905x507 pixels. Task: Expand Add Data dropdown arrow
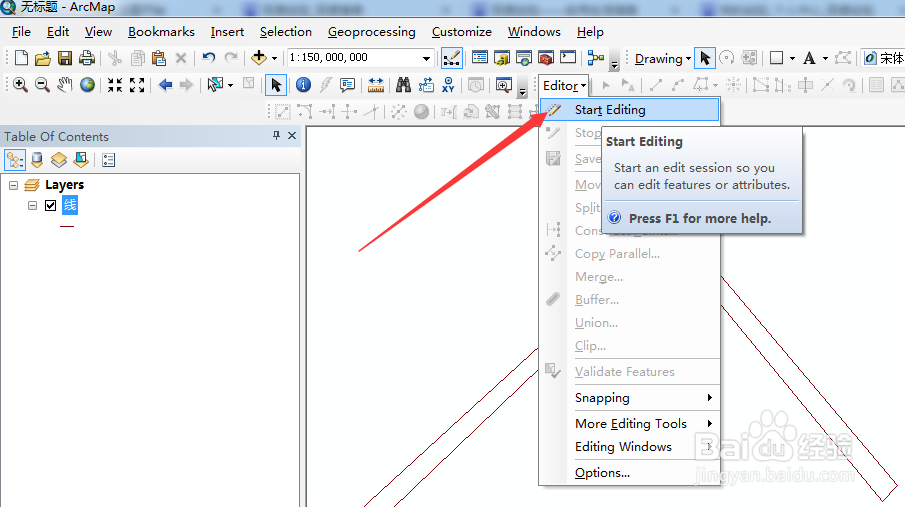274,58
